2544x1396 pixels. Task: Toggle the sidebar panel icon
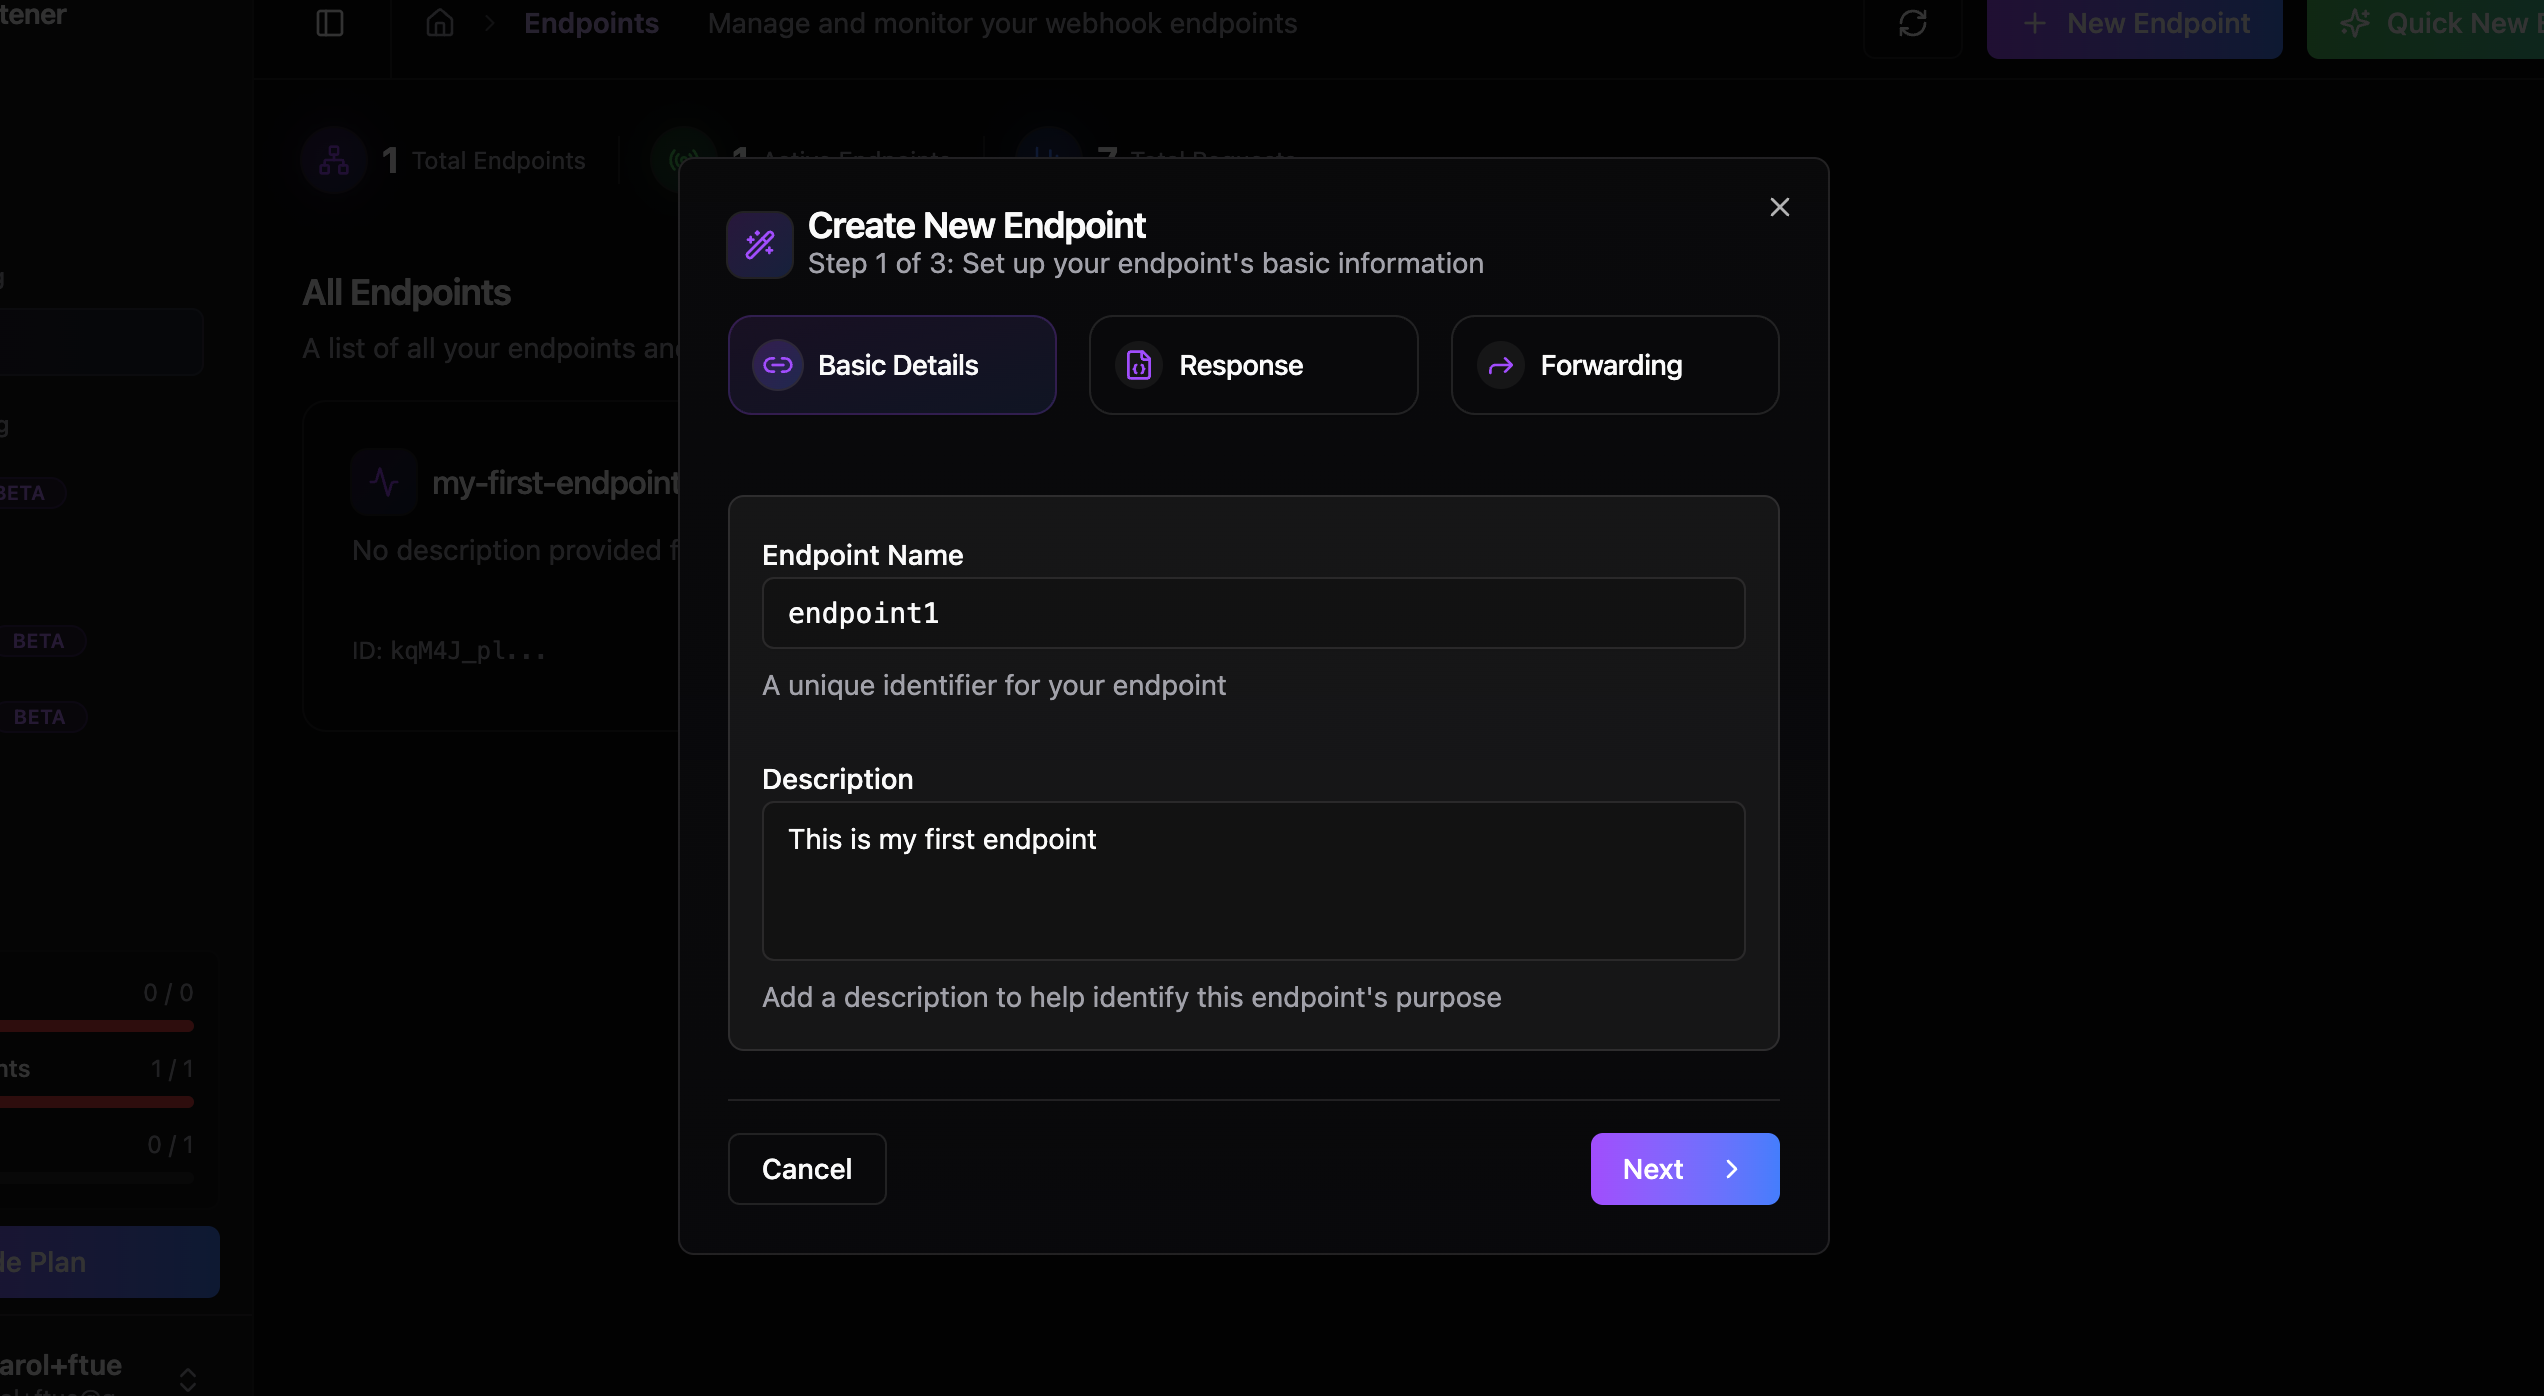pos(330,23)
